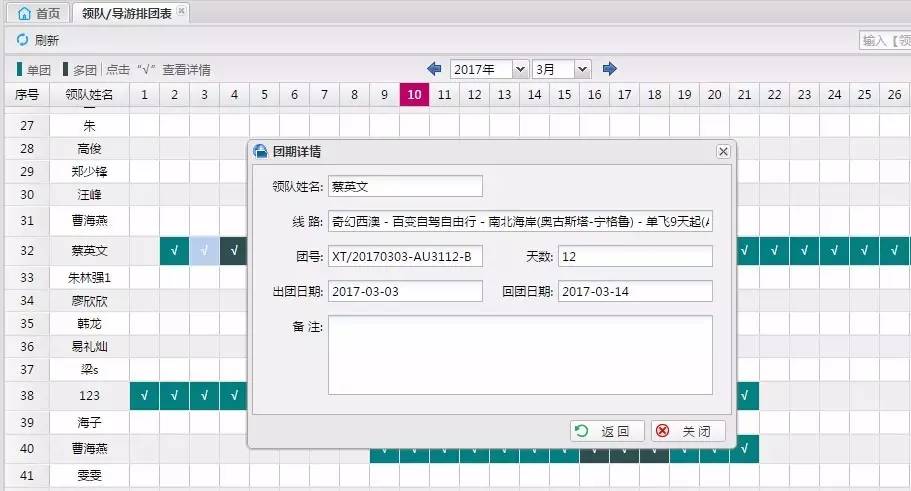Click the previous month left arrow

(x=434, y=69)
